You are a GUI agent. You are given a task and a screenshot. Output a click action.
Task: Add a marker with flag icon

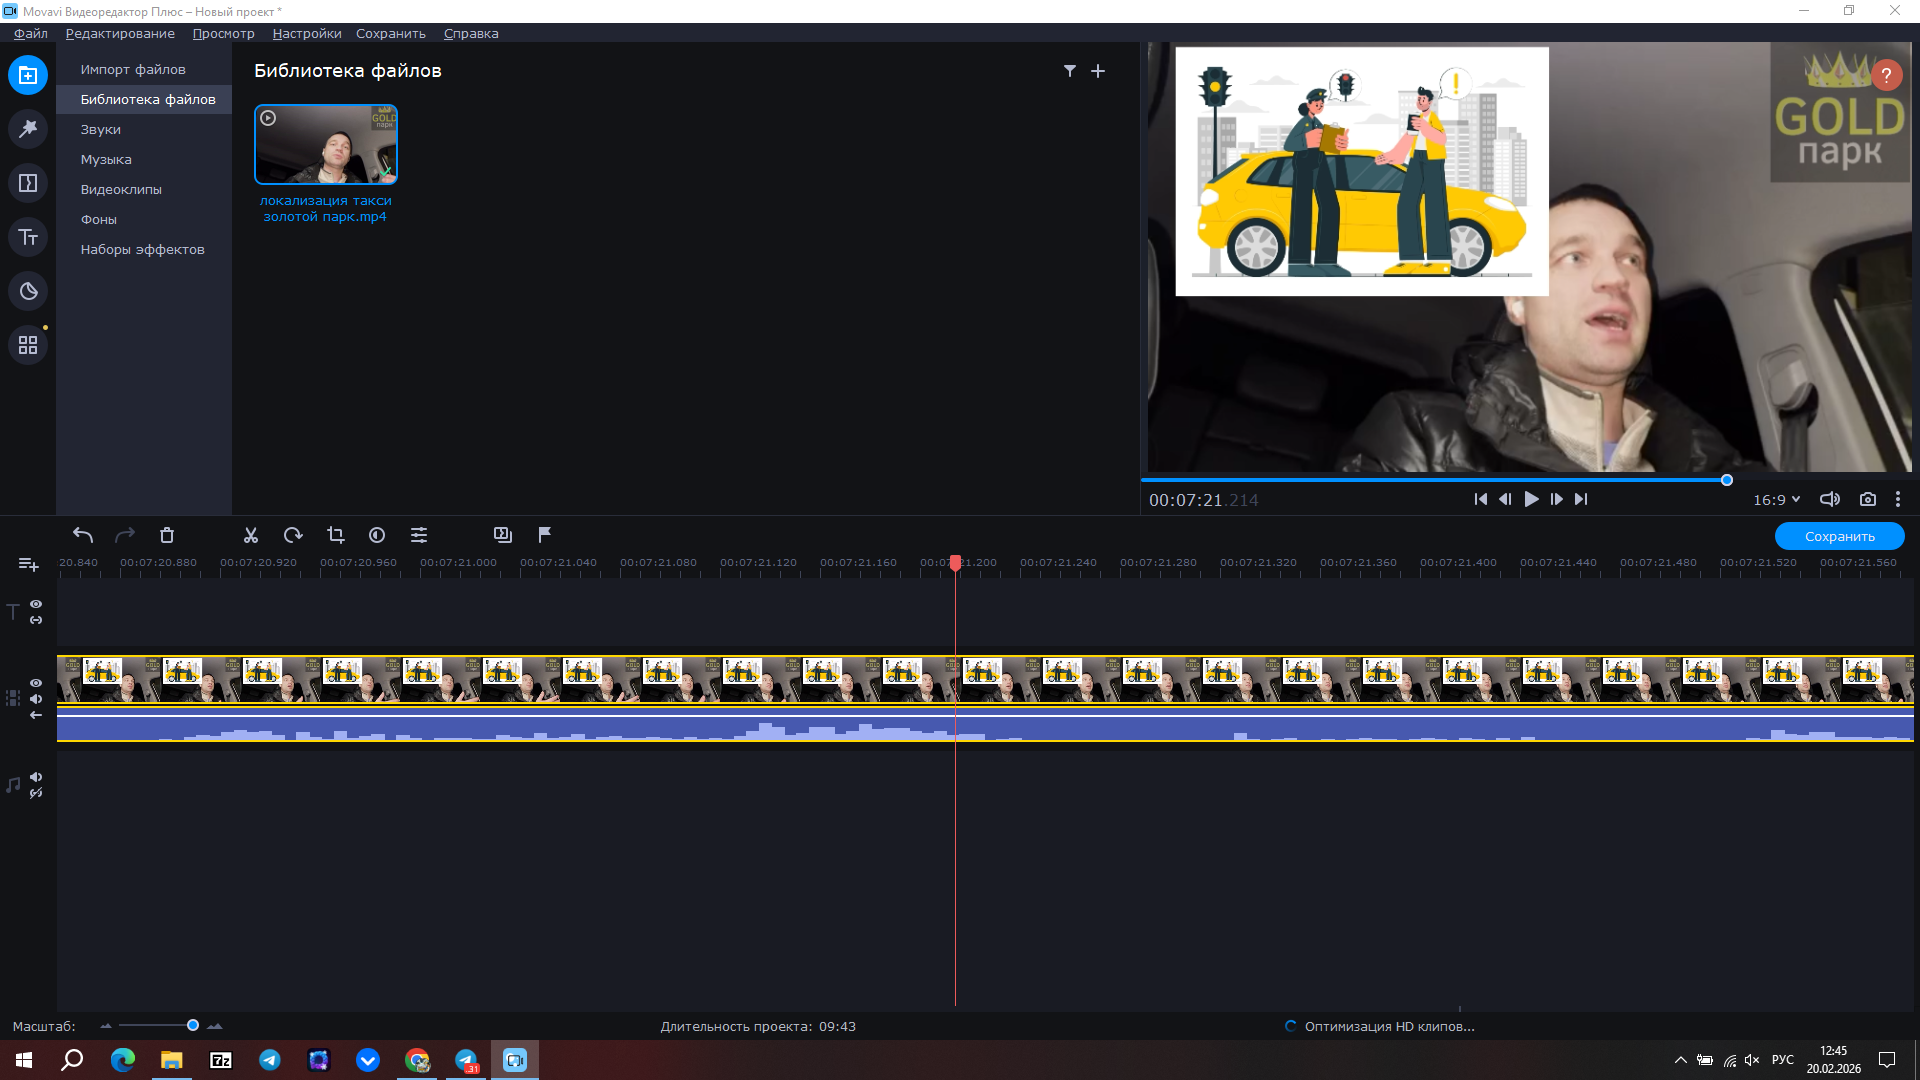(x=544, y=535)
